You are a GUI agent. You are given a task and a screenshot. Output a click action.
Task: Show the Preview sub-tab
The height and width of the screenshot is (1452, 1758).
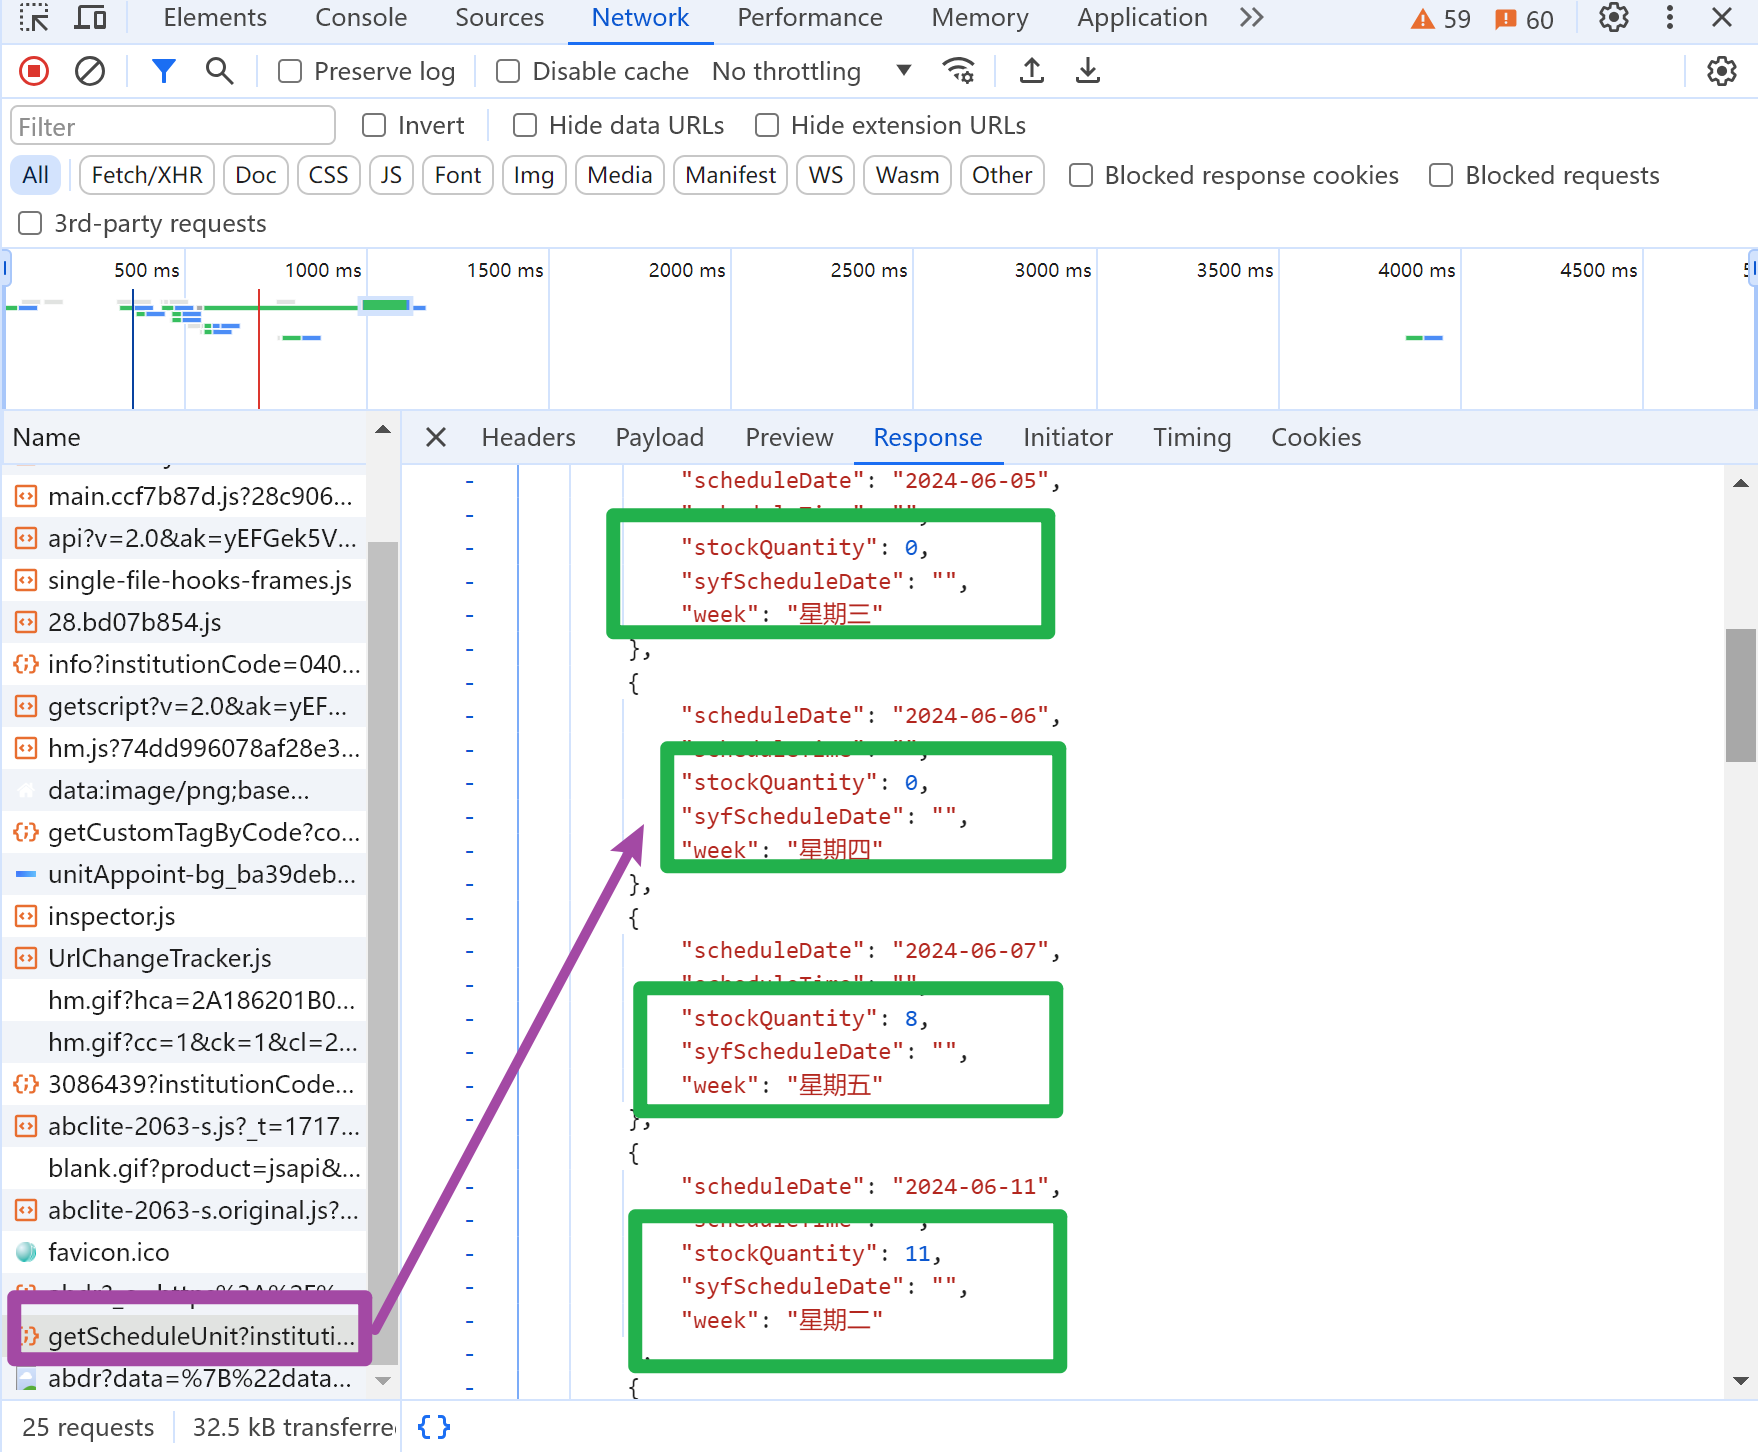pos(789,437)
